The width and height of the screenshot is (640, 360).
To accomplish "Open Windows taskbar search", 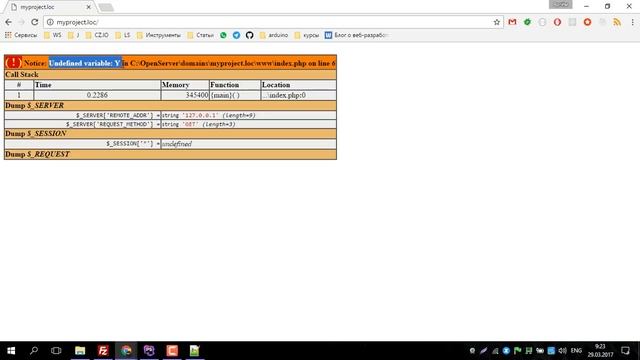I will click(x=34, y=351).
